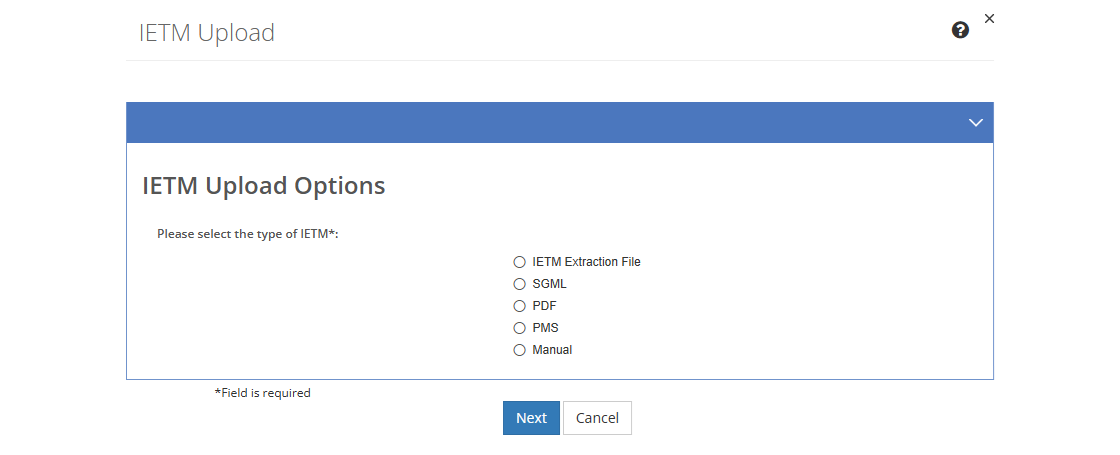Choose the PDF radio option

tap(519, 306)
